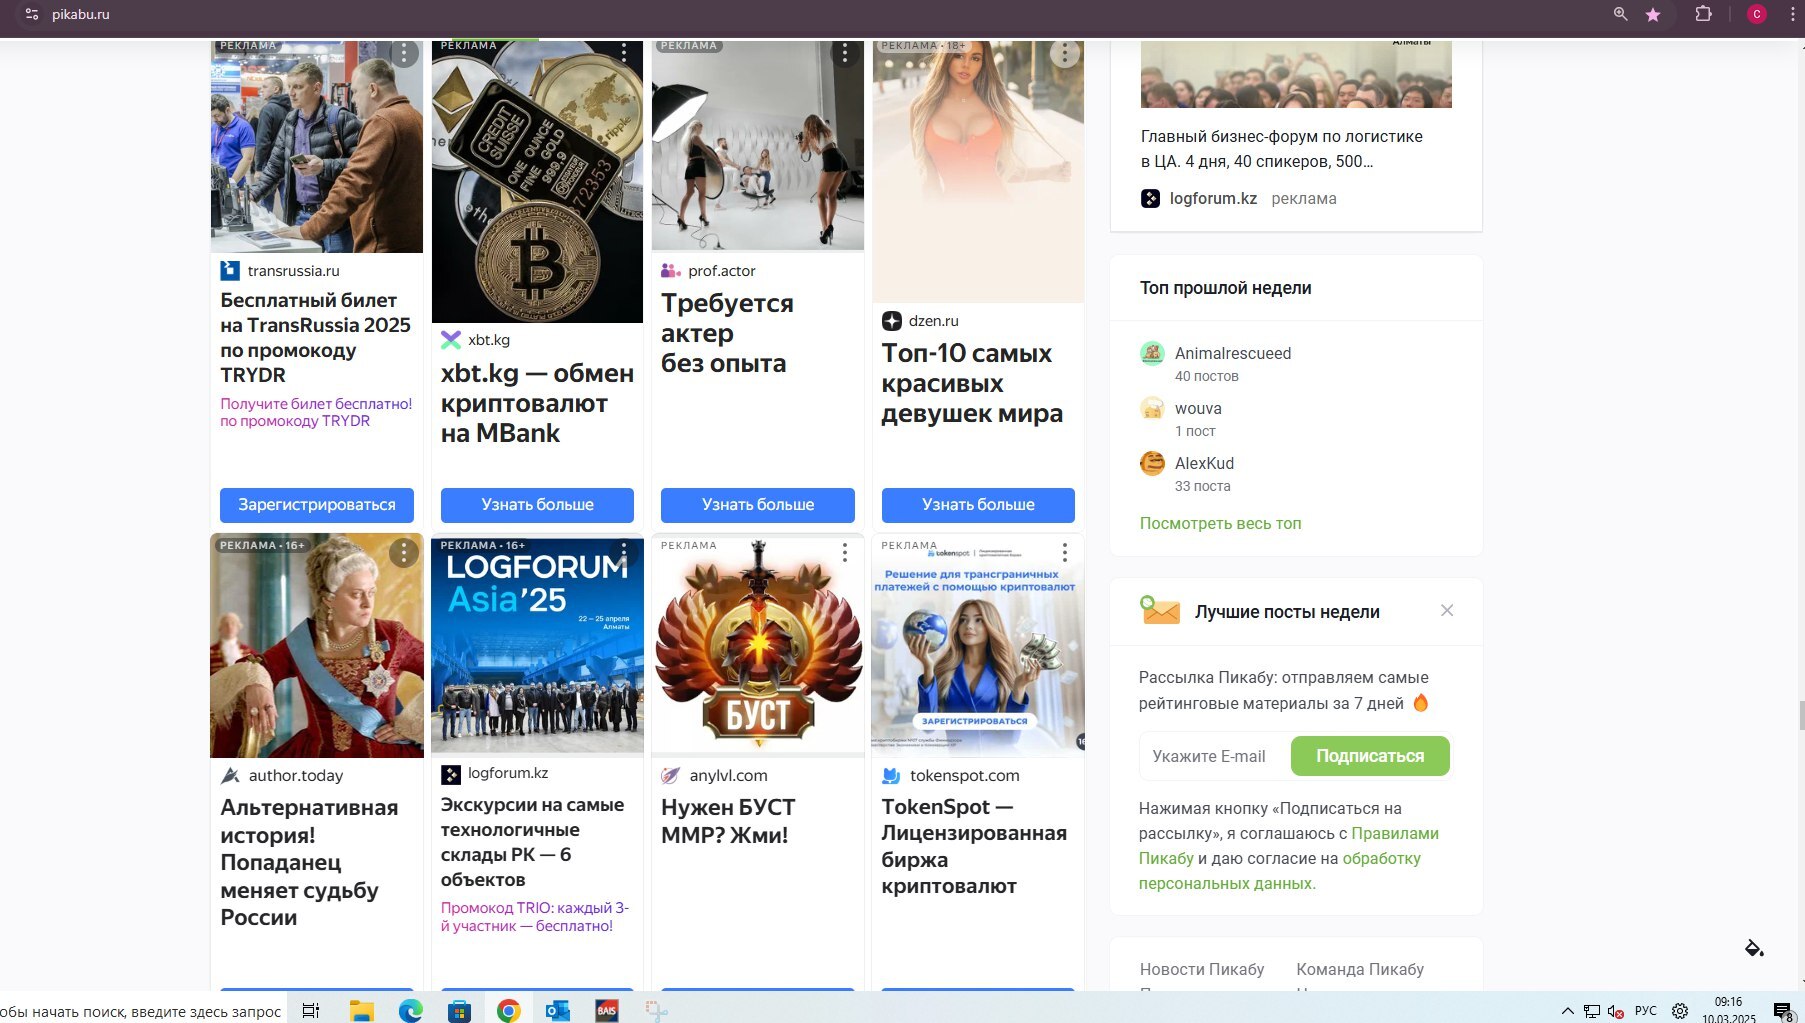Click the transrussia.ru favicon icon

(x=230, y=270)
